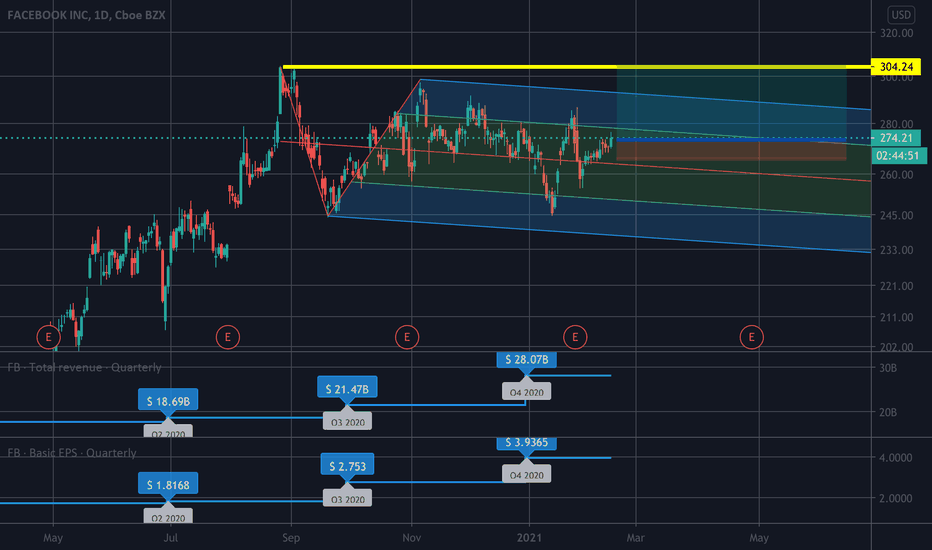Click the $ 2.753 EPS label
The image size is (932, 550).
pyautogui.click(x=348, y=466)
